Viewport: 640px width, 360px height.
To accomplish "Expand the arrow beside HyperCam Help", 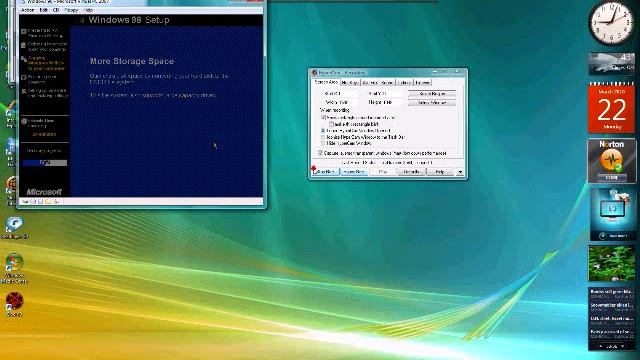I will (460, 172).
